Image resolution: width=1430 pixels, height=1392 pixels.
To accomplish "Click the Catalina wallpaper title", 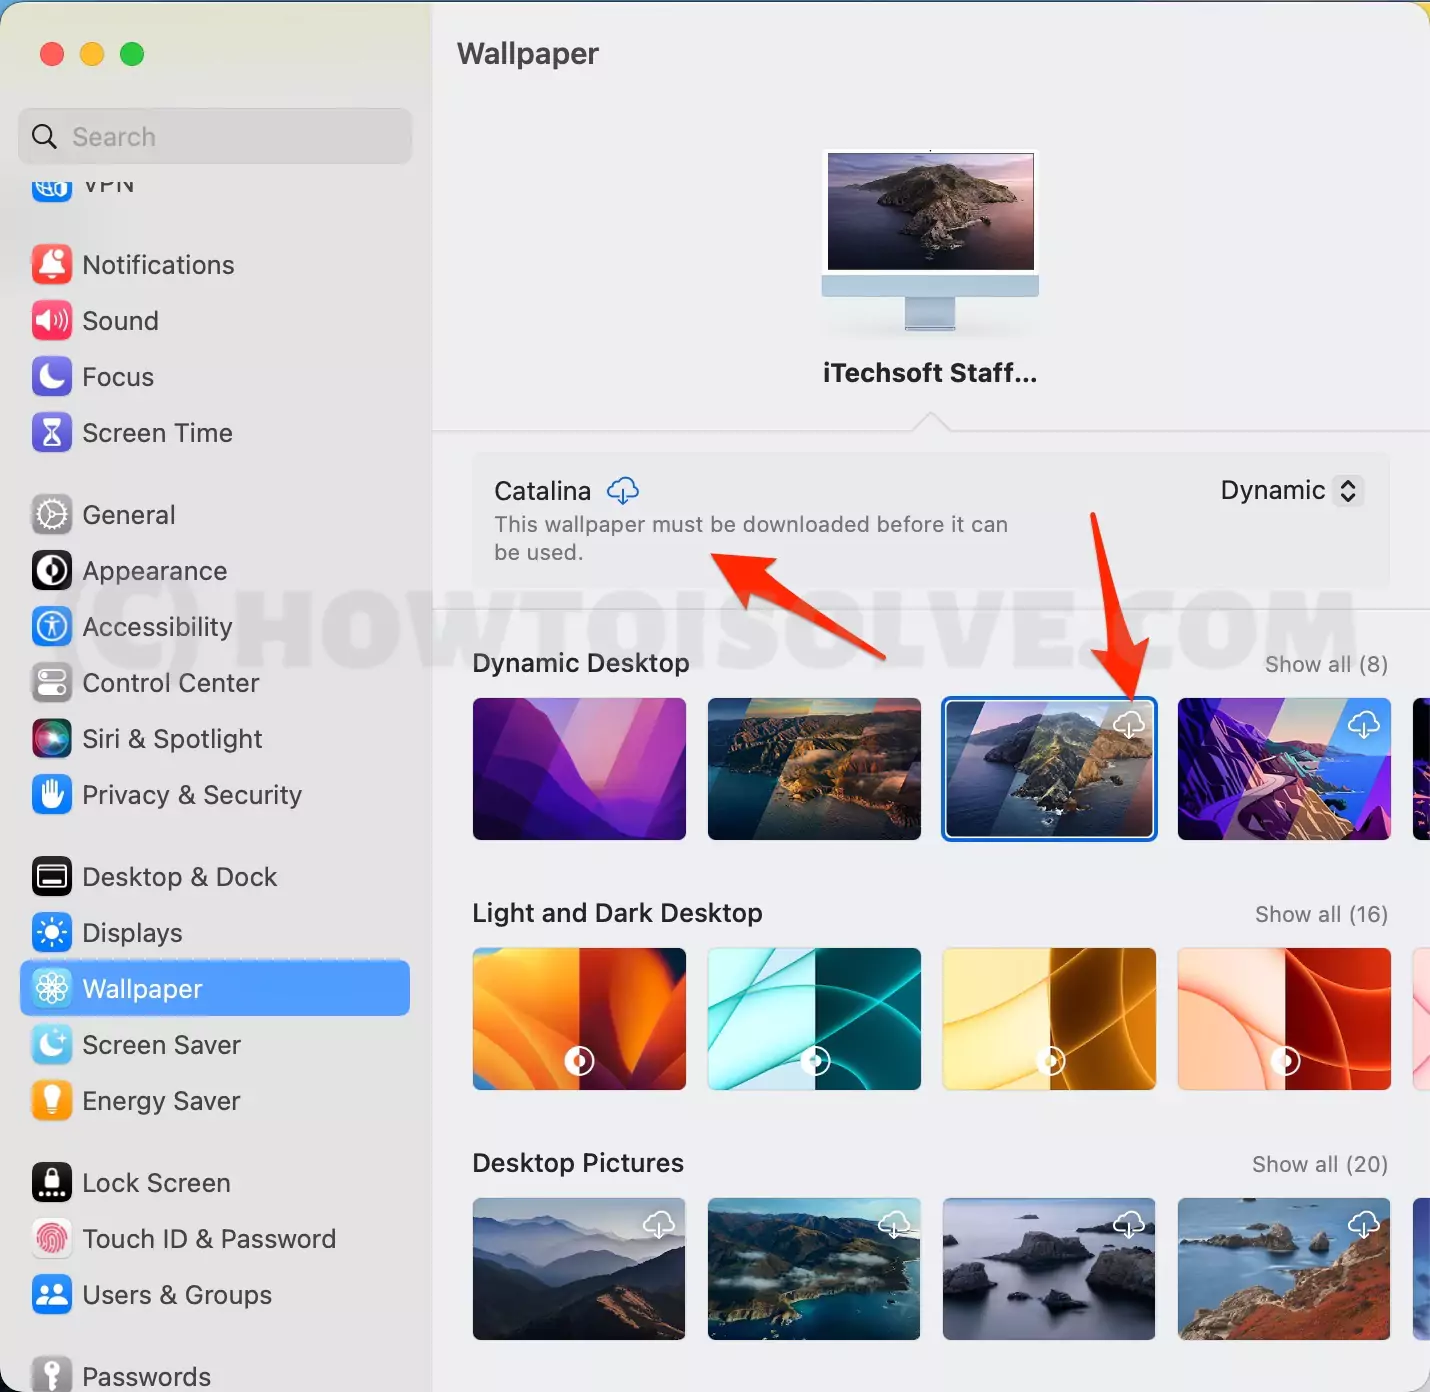I will [x=543, y=491].
